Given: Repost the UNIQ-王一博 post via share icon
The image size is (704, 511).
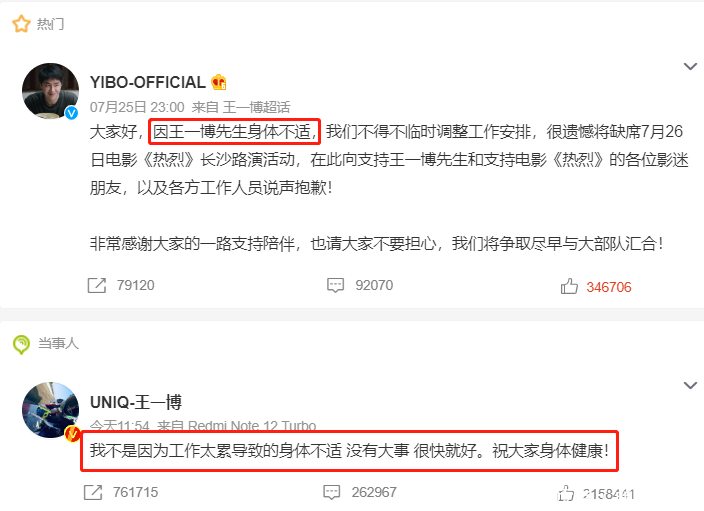Looking at the screenshot, I should coord(93,492).
